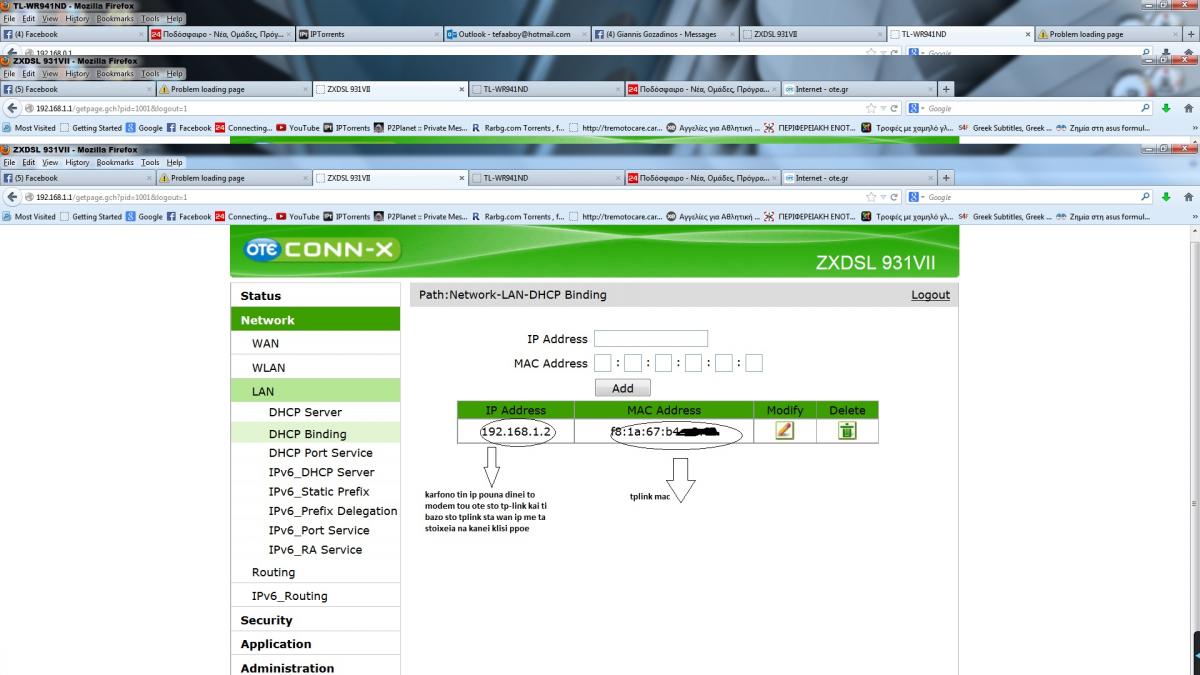The image size is (1200, 675).
Task: Click the search magnifier in the frontmost window's Google box
Action: 1146,197
